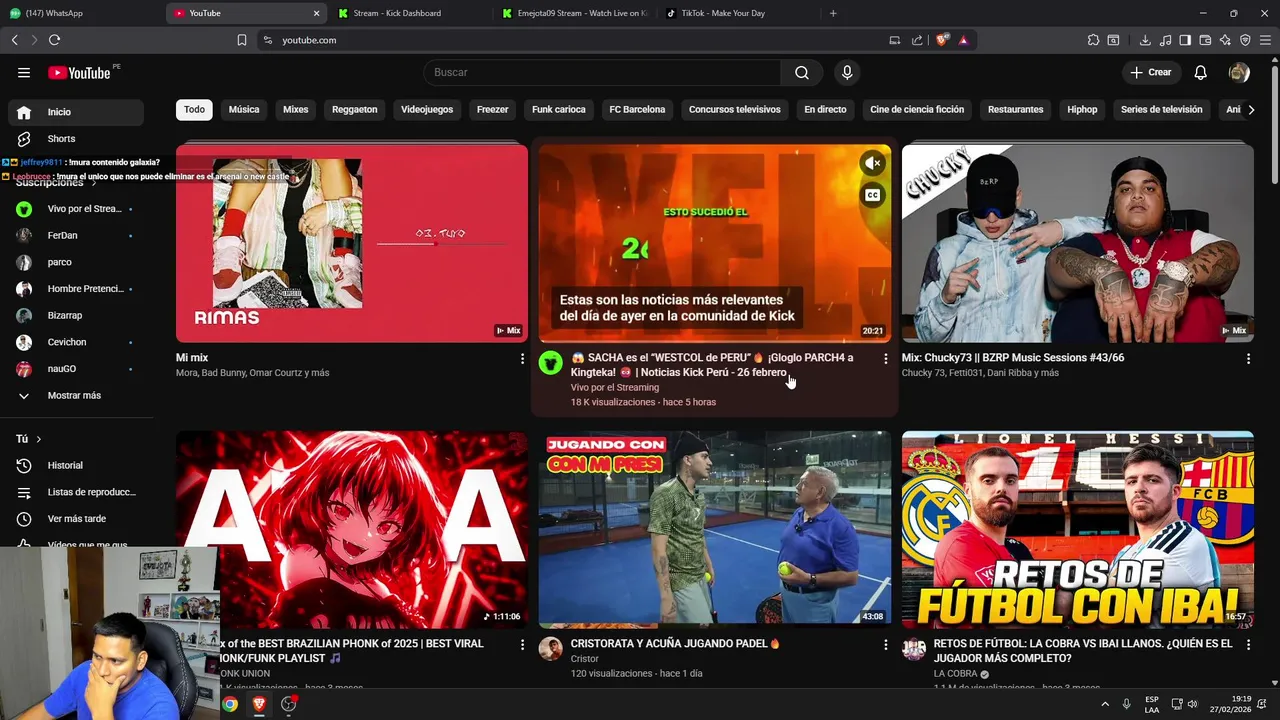Open the account avatar menu
This screenshot has width=1280, height=720.
tap(1239, 72)
